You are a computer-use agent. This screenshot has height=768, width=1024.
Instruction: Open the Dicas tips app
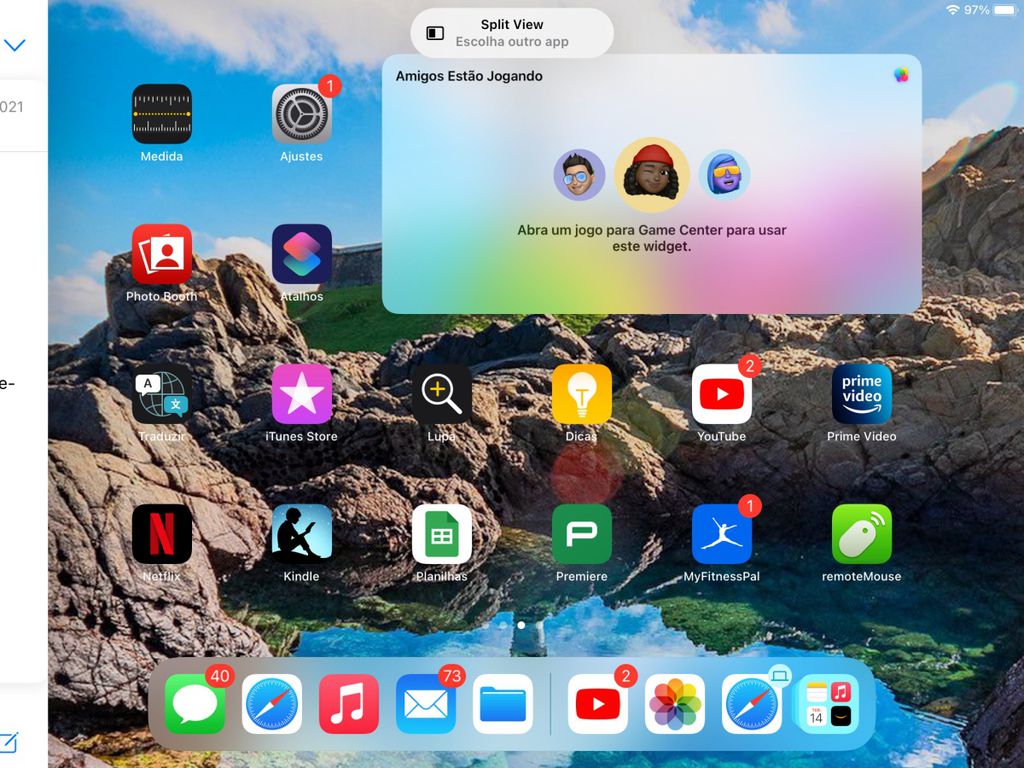pyautogui.click(x=581, y=394)
